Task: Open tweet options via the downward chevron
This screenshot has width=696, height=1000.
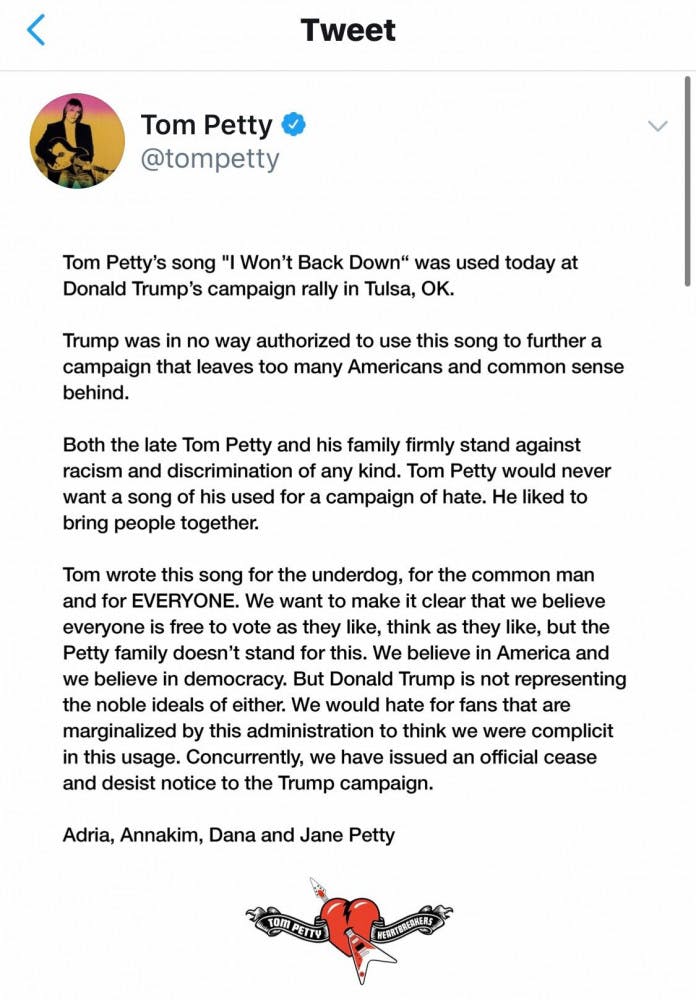Action: click(x=657, y=127)
